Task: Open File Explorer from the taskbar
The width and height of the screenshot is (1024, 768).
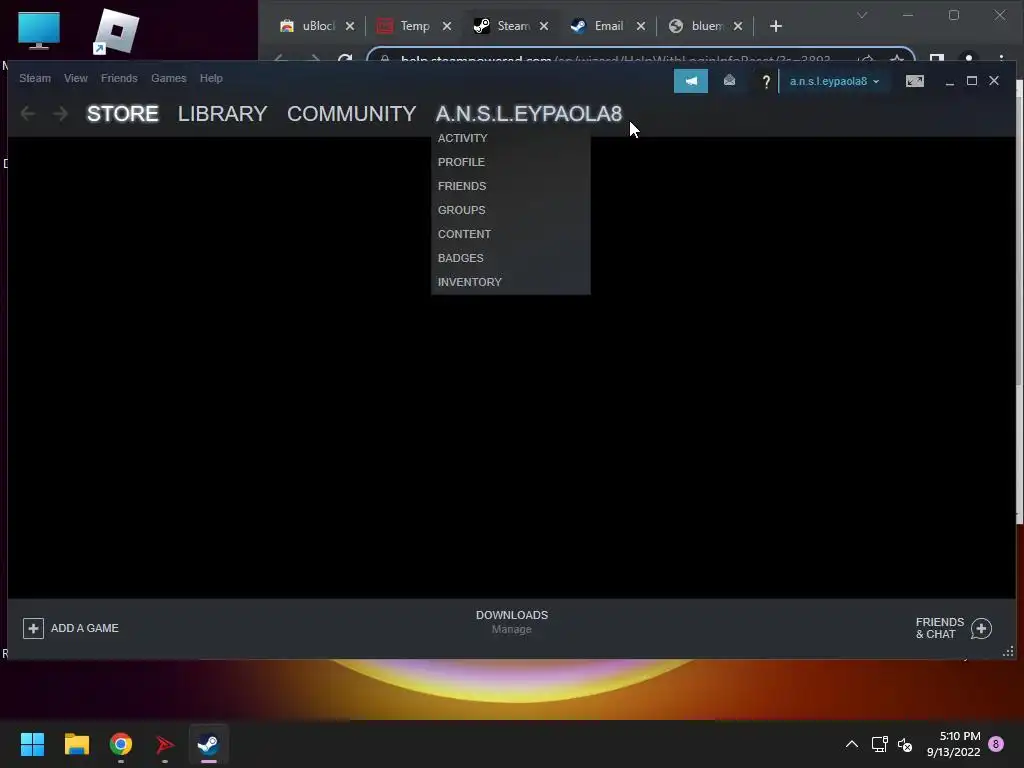Action: tap(76, 744)
